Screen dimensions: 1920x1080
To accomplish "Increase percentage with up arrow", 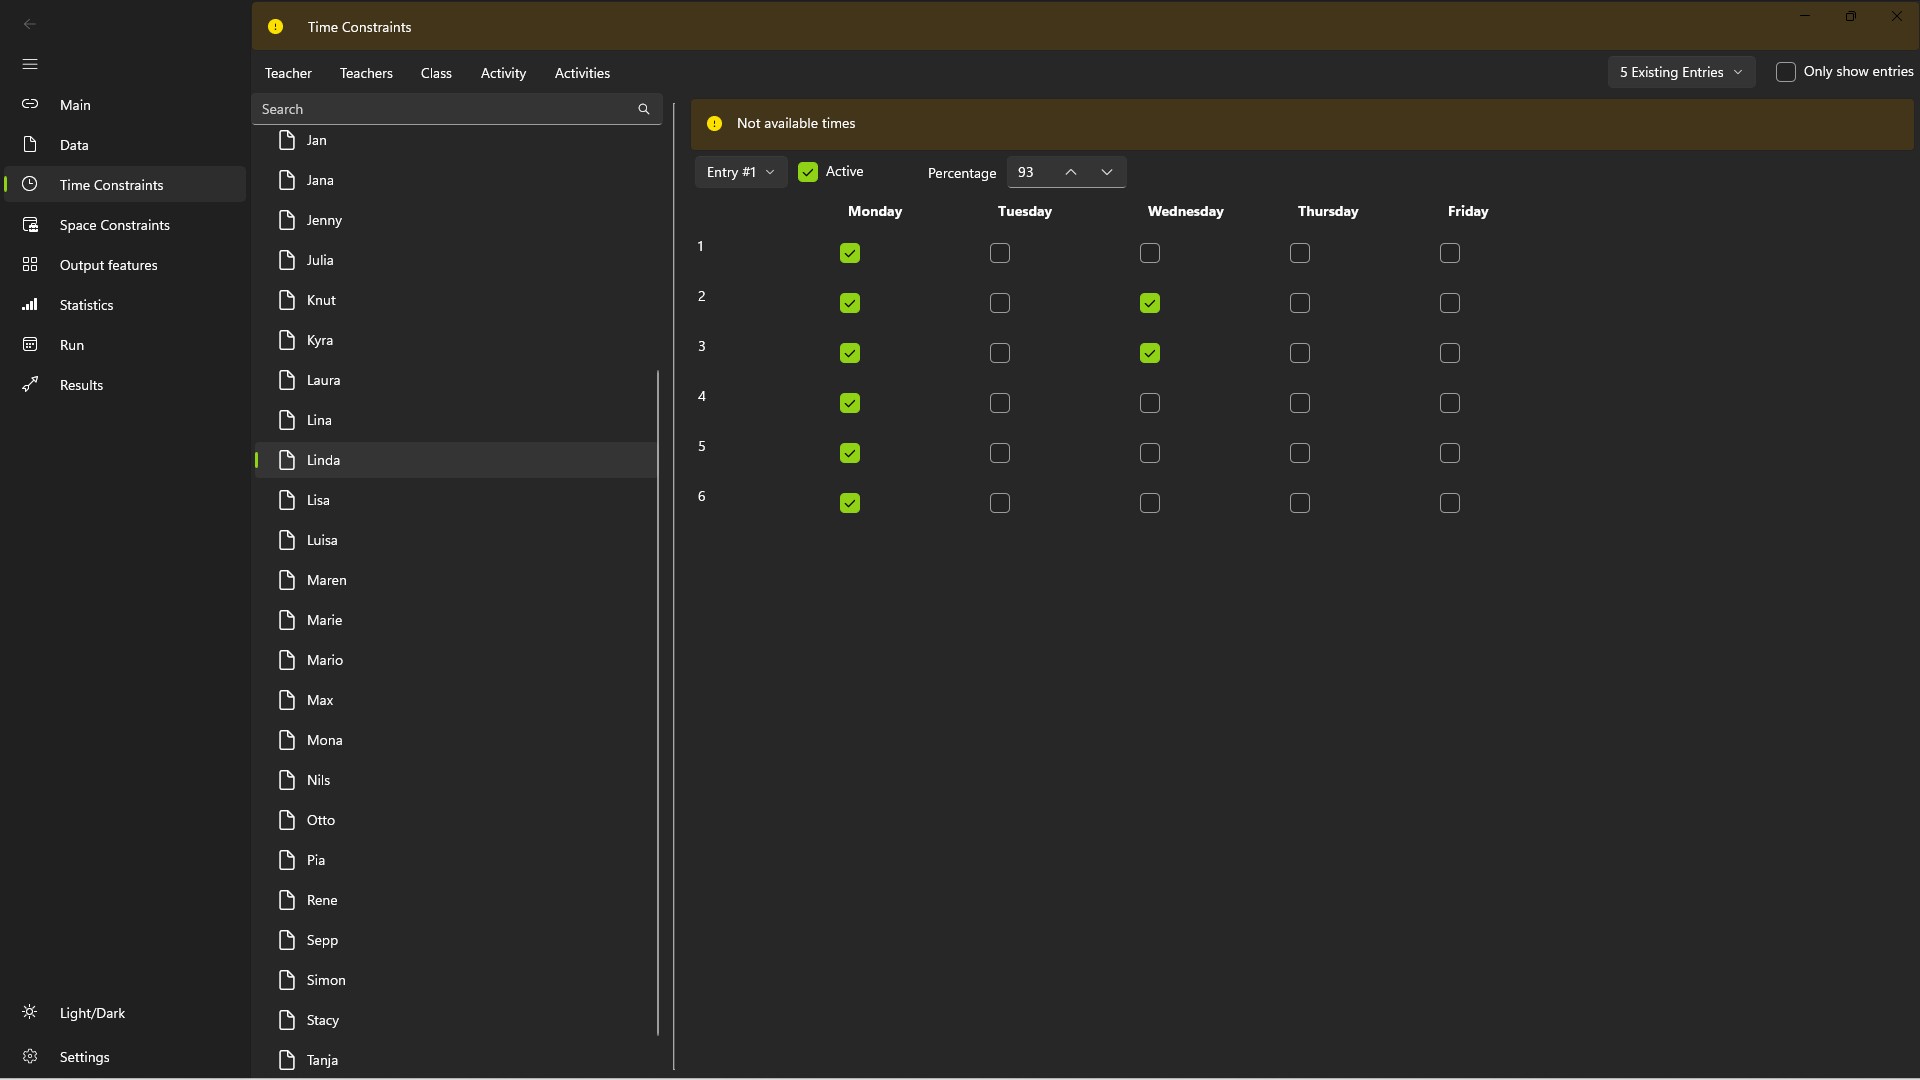I will [x=1071, y=172].
